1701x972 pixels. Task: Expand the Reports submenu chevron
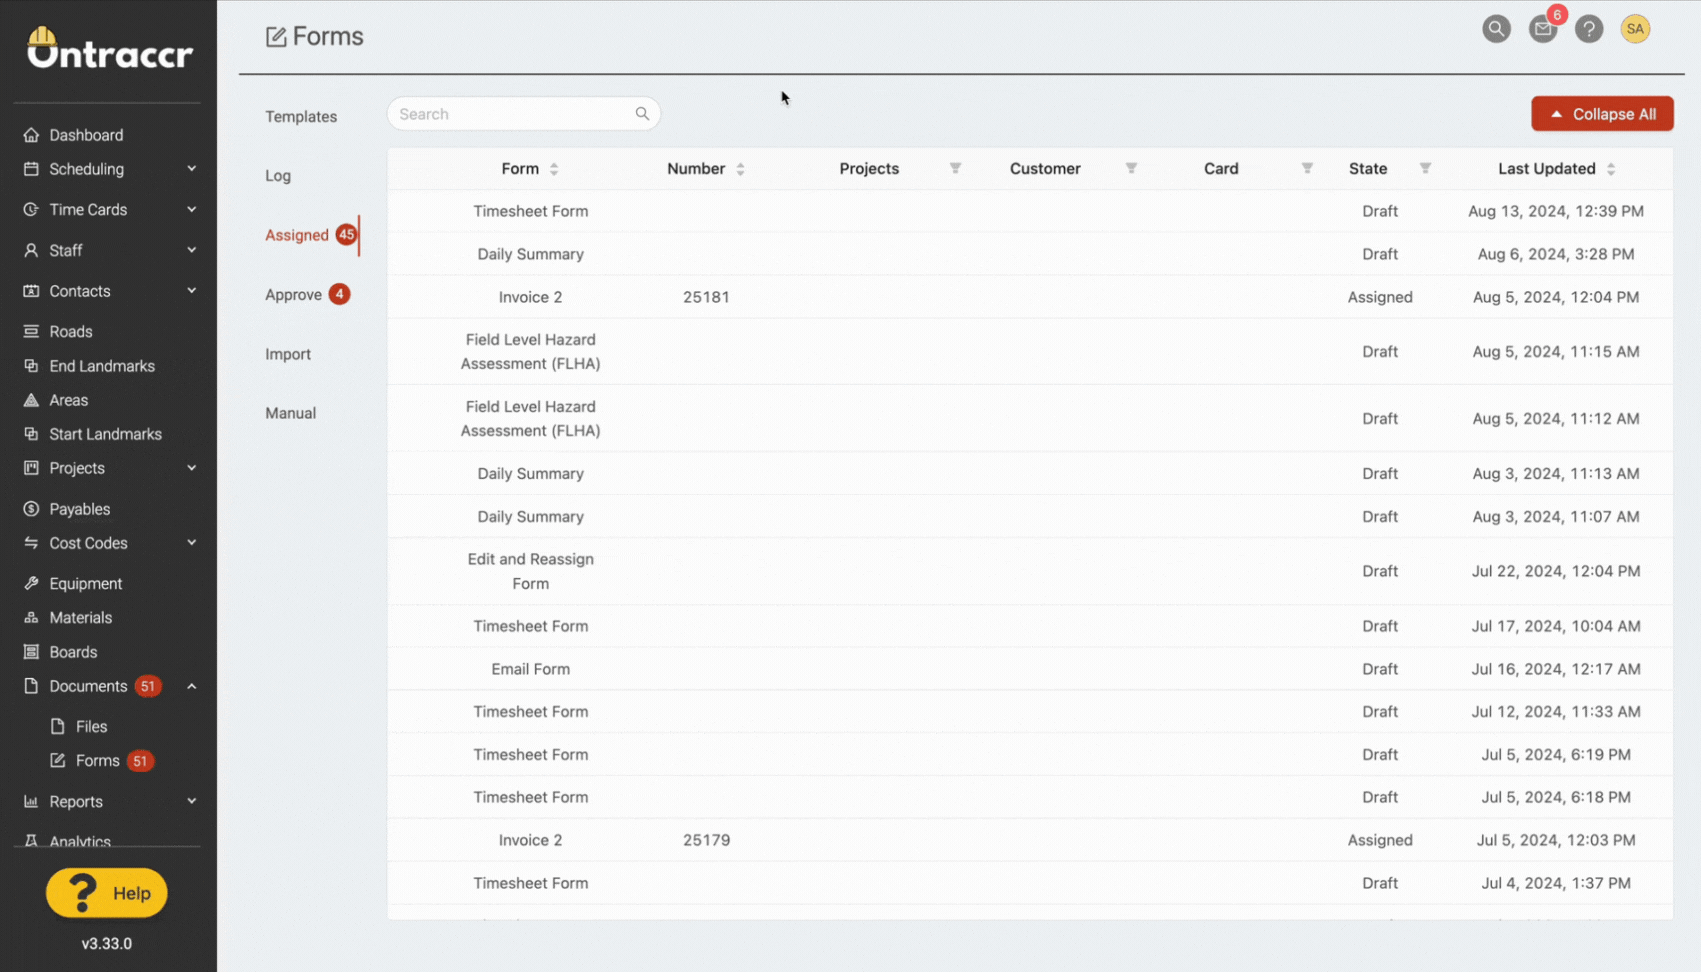coord(191,802)
